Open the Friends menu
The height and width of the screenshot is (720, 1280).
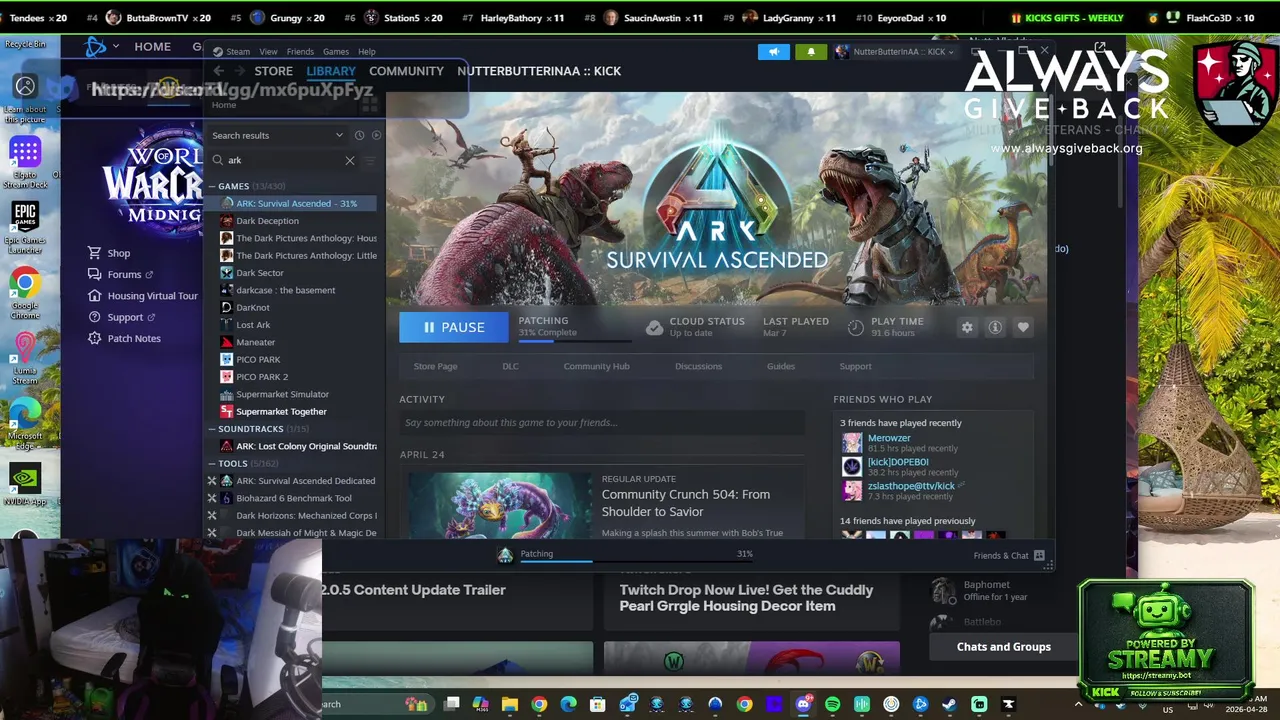300,51
